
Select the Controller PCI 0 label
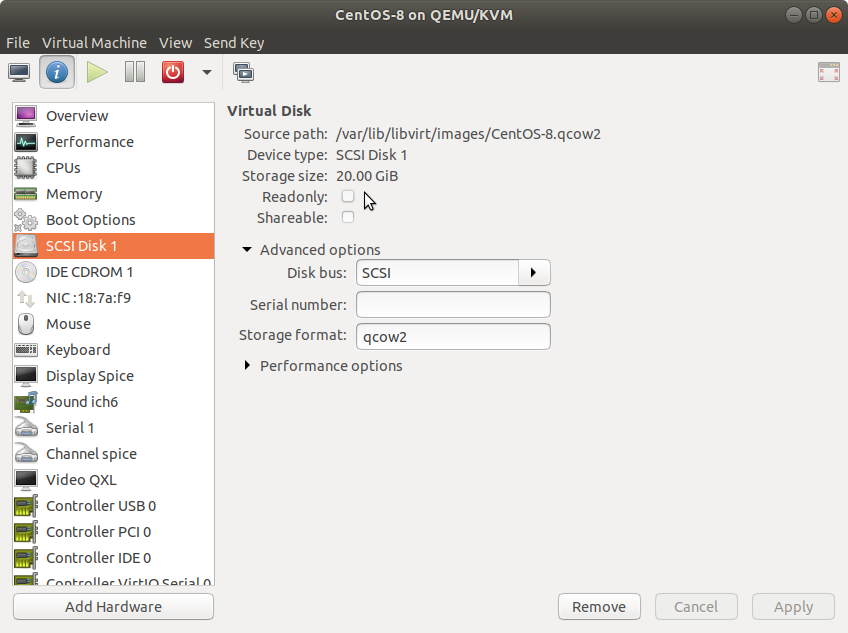[x=98, y=531]
